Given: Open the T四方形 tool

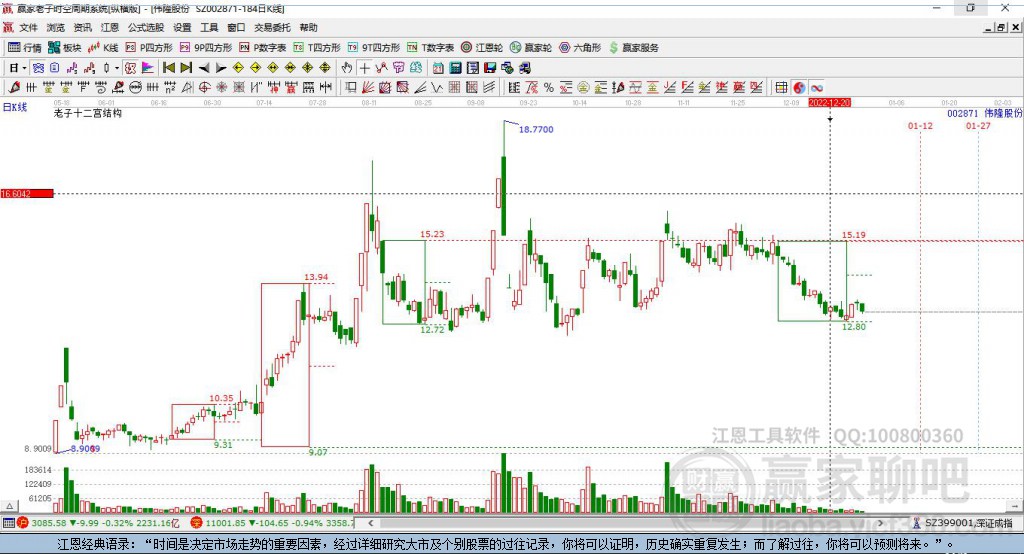Looking at the screenshot, I should [x=317, y=48].
